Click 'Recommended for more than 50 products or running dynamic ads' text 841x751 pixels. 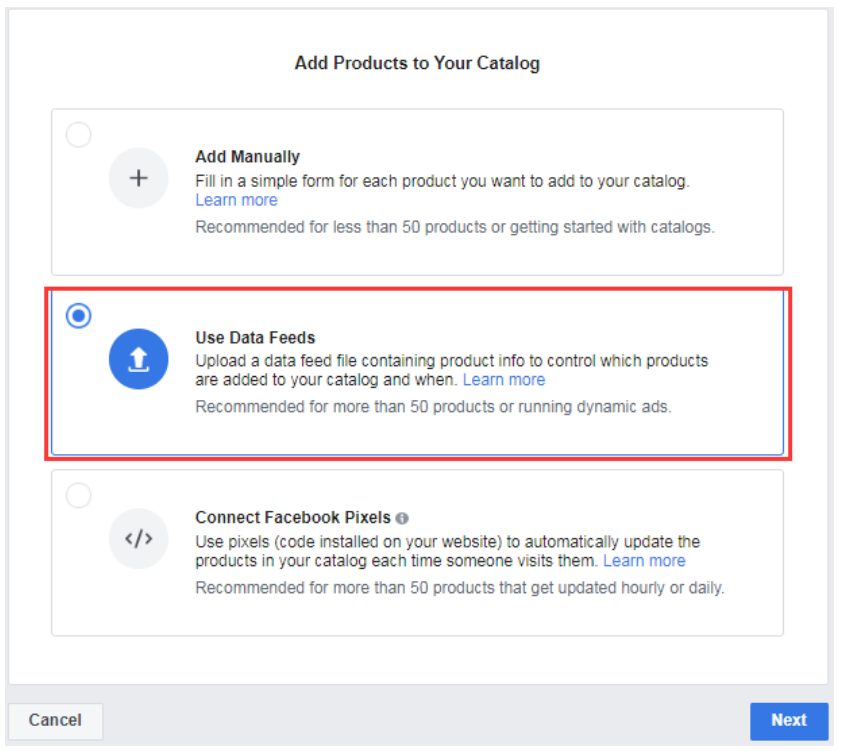pyautogui.click(x=433, y=407)
